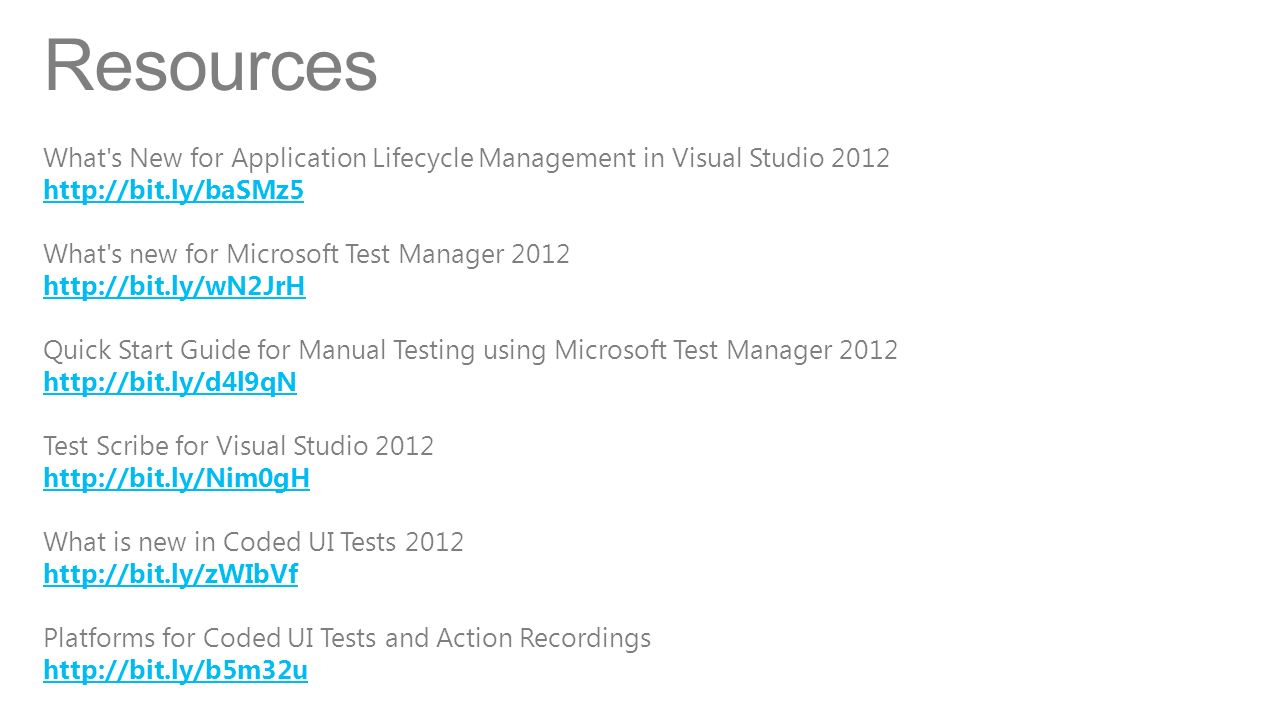This screenshot has height=720, width=1279.
Task: Follow the http://bit.ly/wN2JrH hyperlink
Action: point(174,286)
